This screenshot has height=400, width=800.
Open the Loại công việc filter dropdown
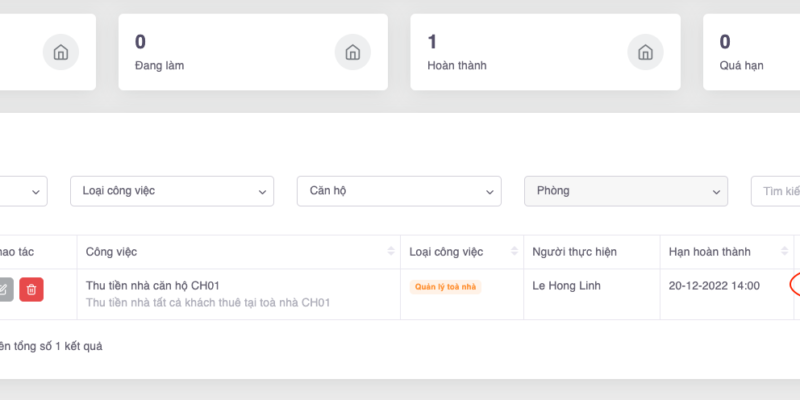[171, 190]
